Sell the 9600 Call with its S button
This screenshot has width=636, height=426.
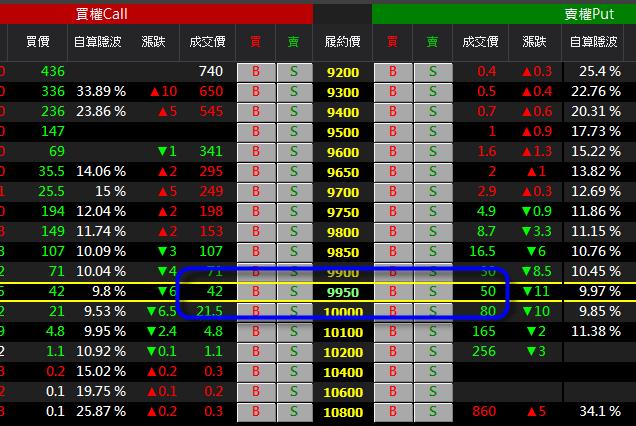(294, 152)
